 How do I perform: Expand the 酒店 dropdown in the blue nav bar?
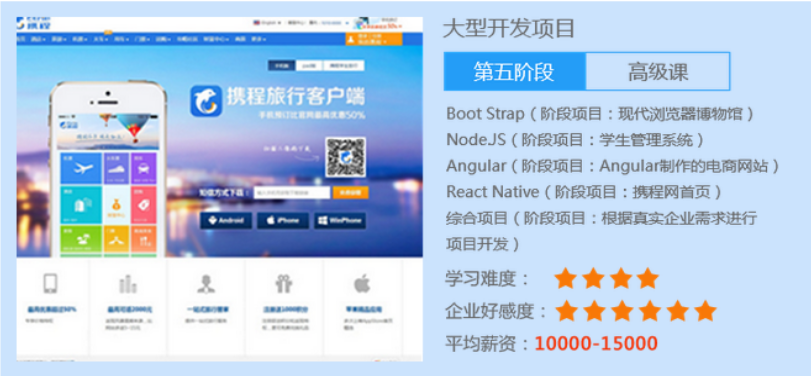click(37, 39)
